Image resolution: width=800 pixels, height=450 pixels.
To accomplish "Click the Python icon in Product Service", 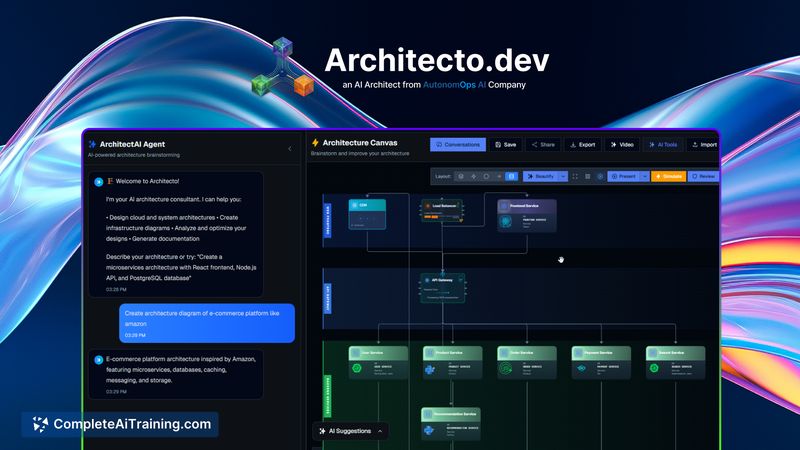I will 430,369.
